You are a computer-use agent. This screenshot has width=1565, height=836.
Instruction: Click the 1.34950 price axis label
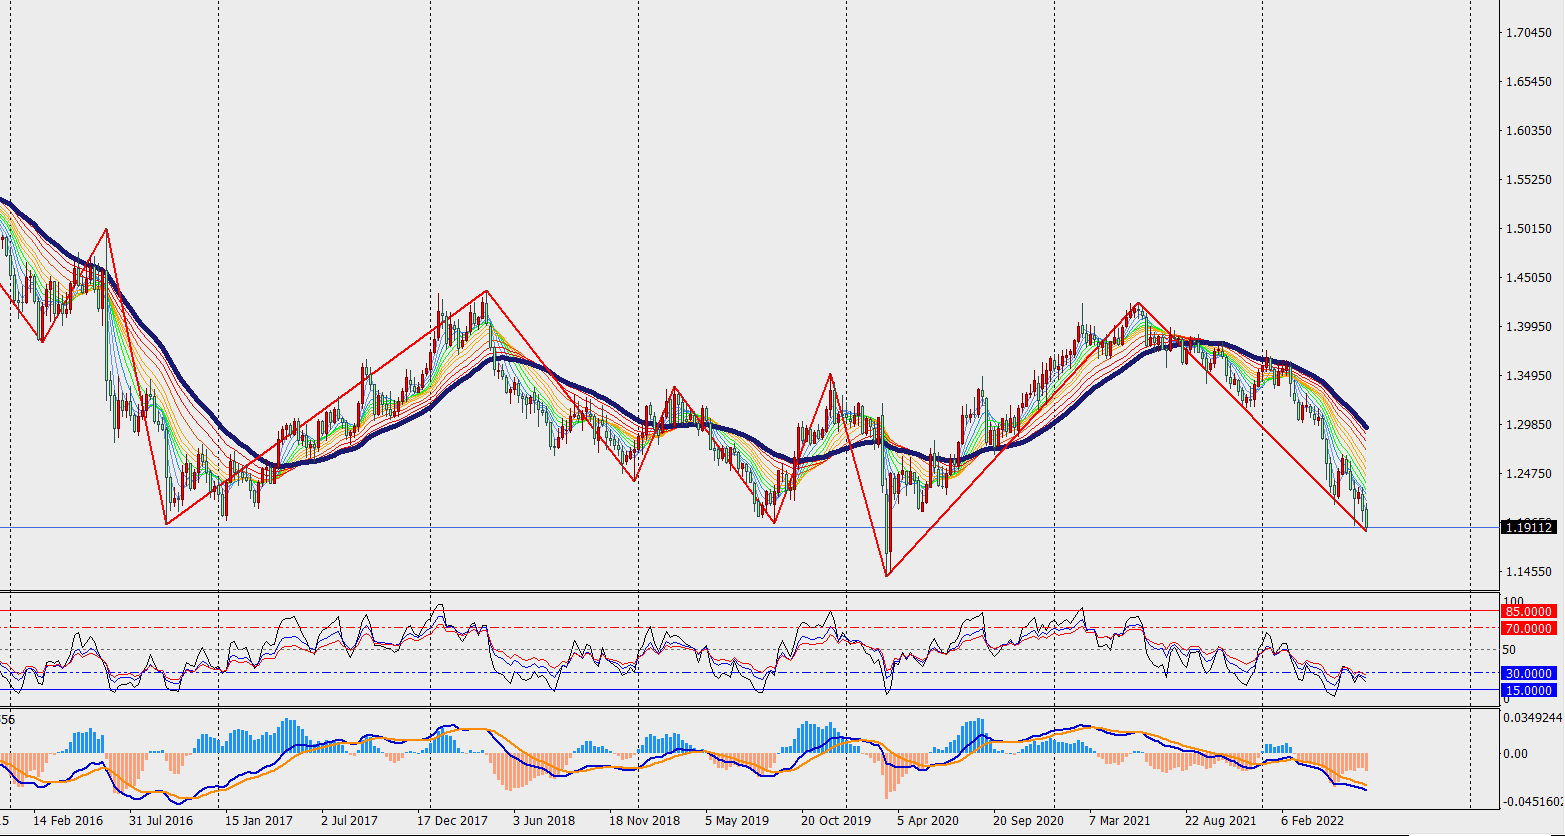click(x=1529, y=376)
